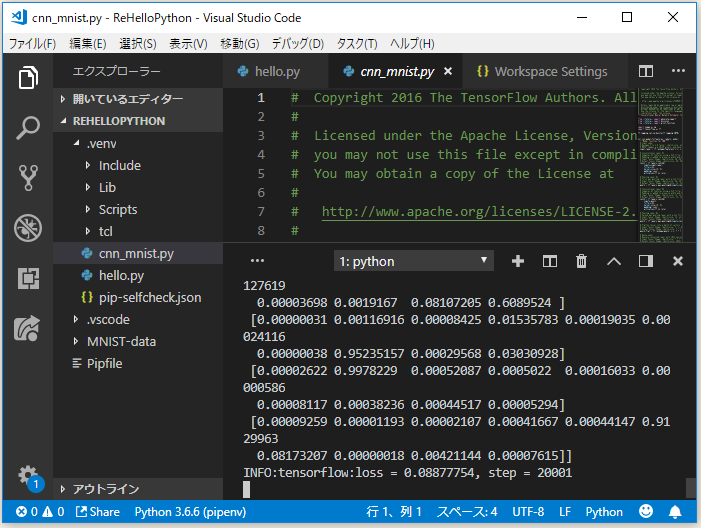The width and height of the screenshot is (701, 528).
Task: Expand the MNIST-data folder
Action: pos(138,342)
